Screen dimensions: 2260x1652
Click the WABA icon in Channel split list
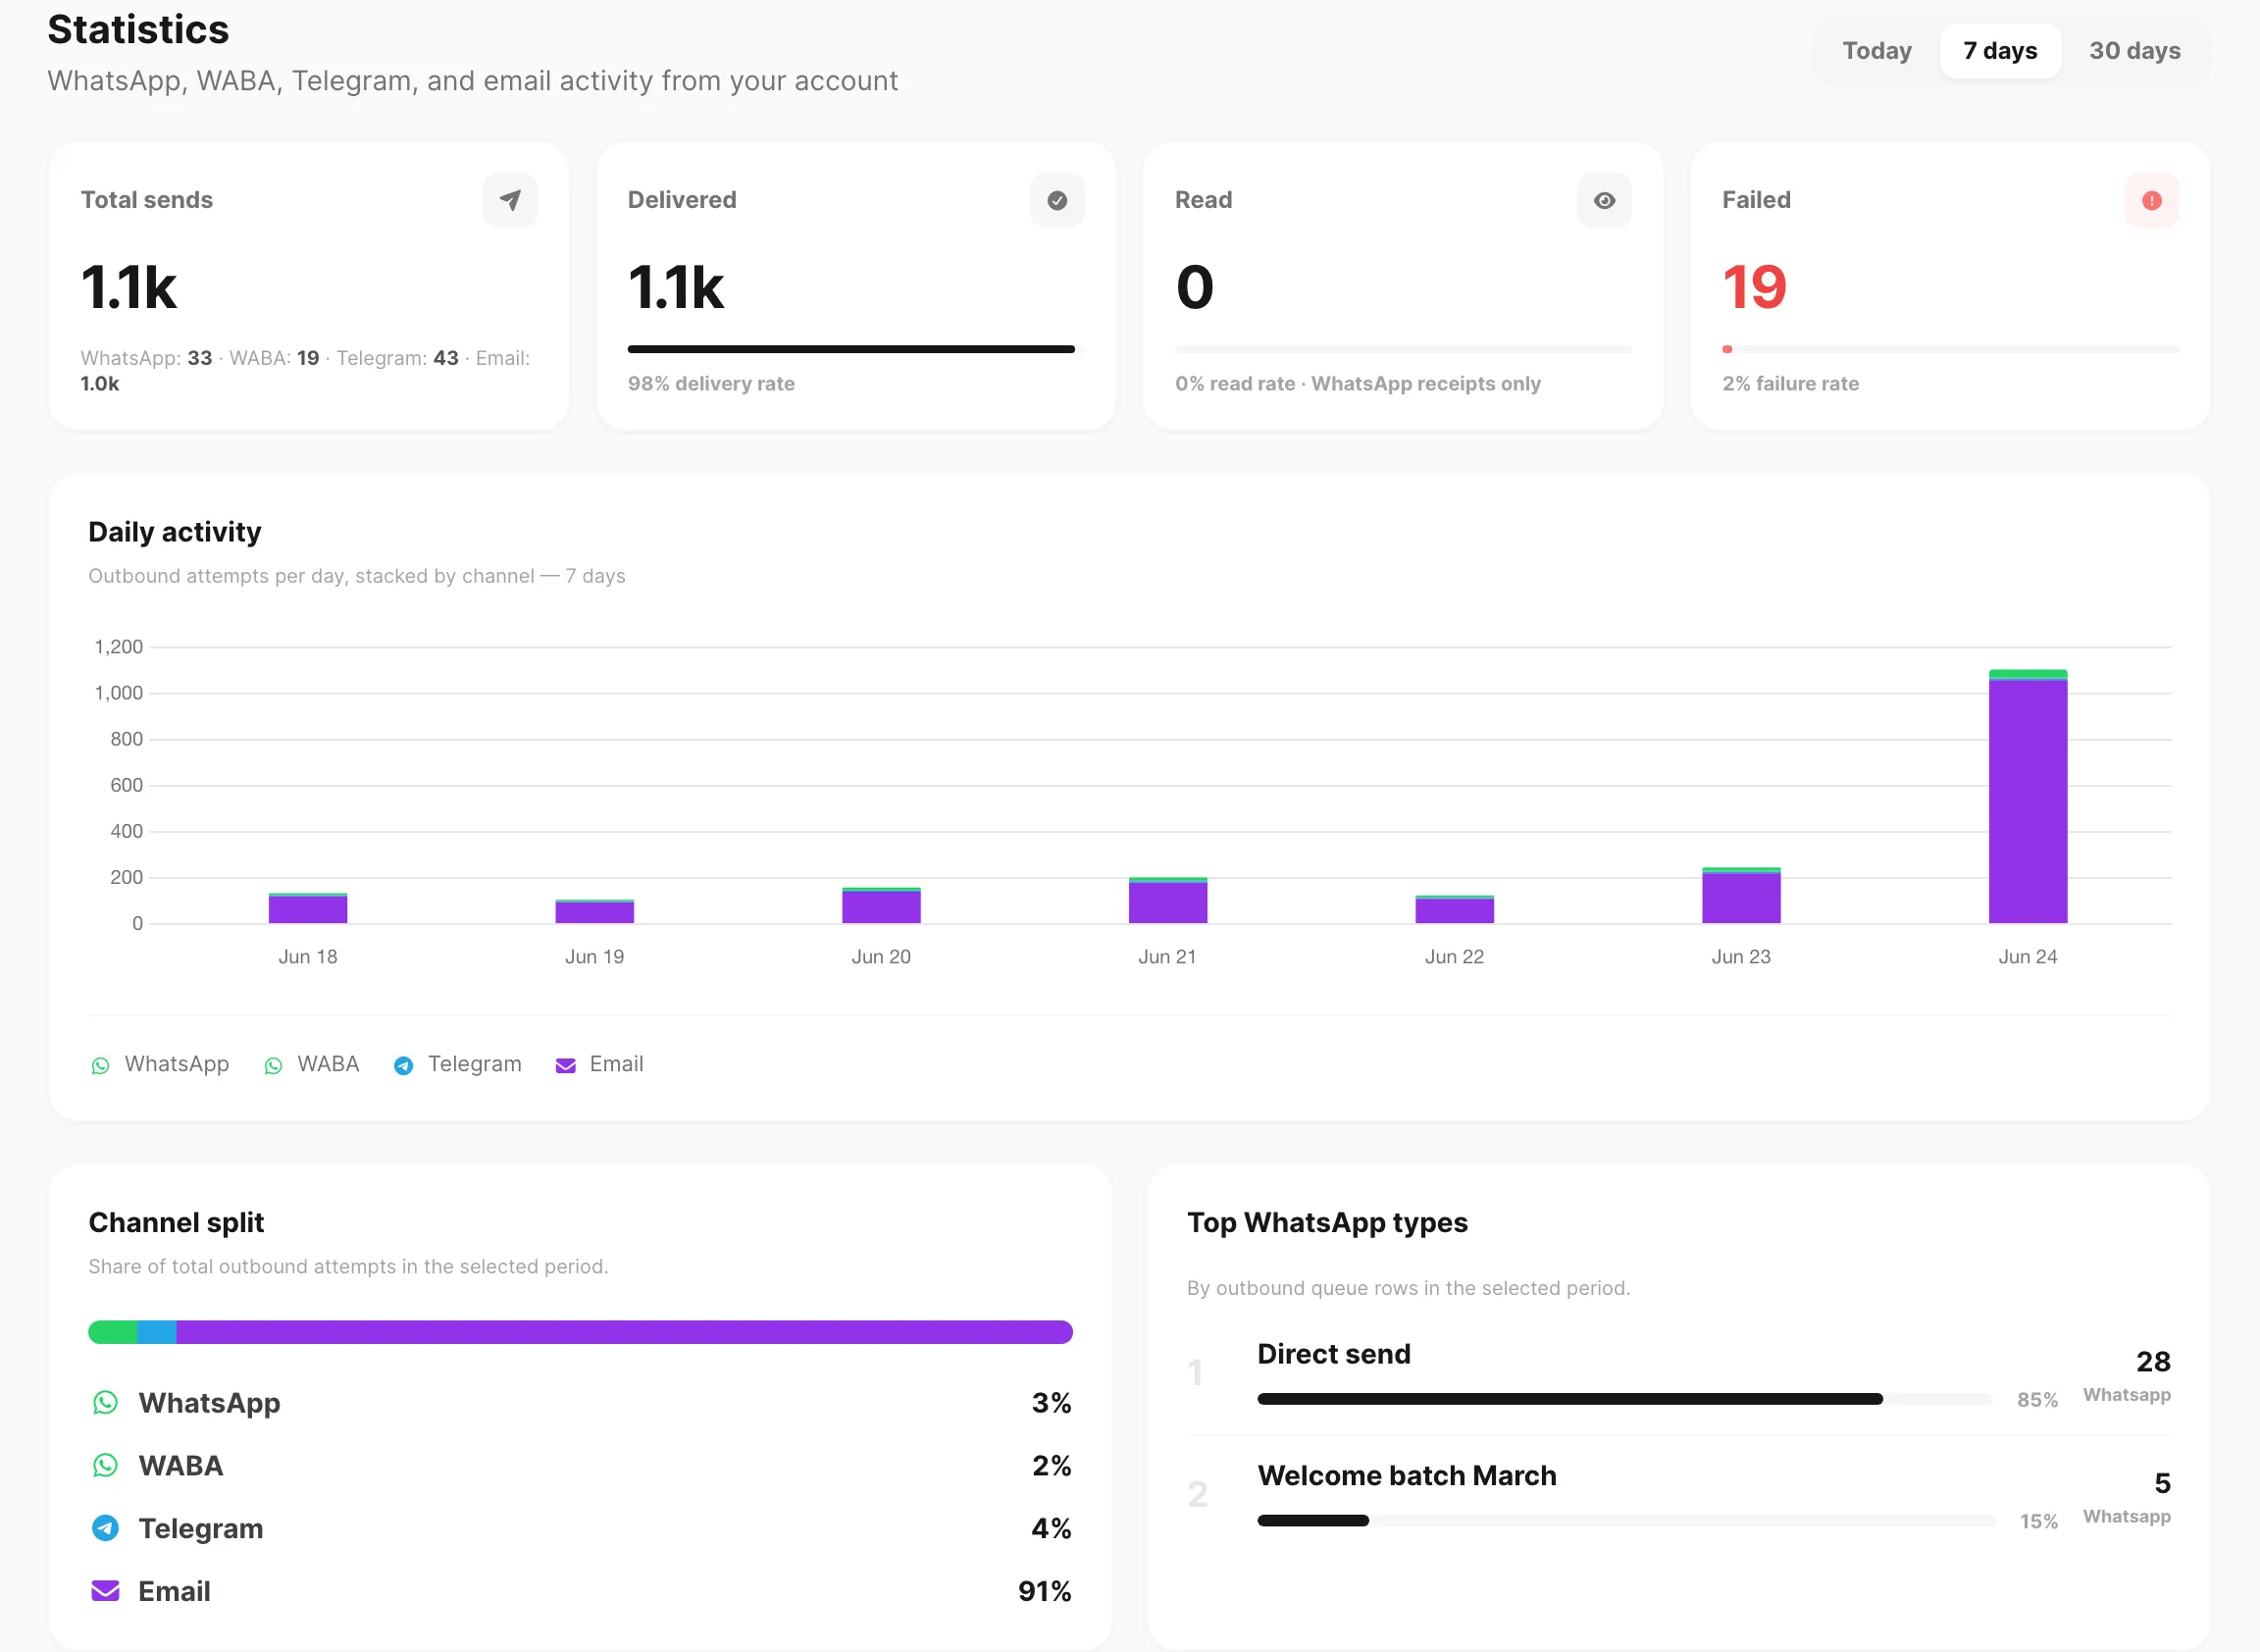click(105, 1465)
